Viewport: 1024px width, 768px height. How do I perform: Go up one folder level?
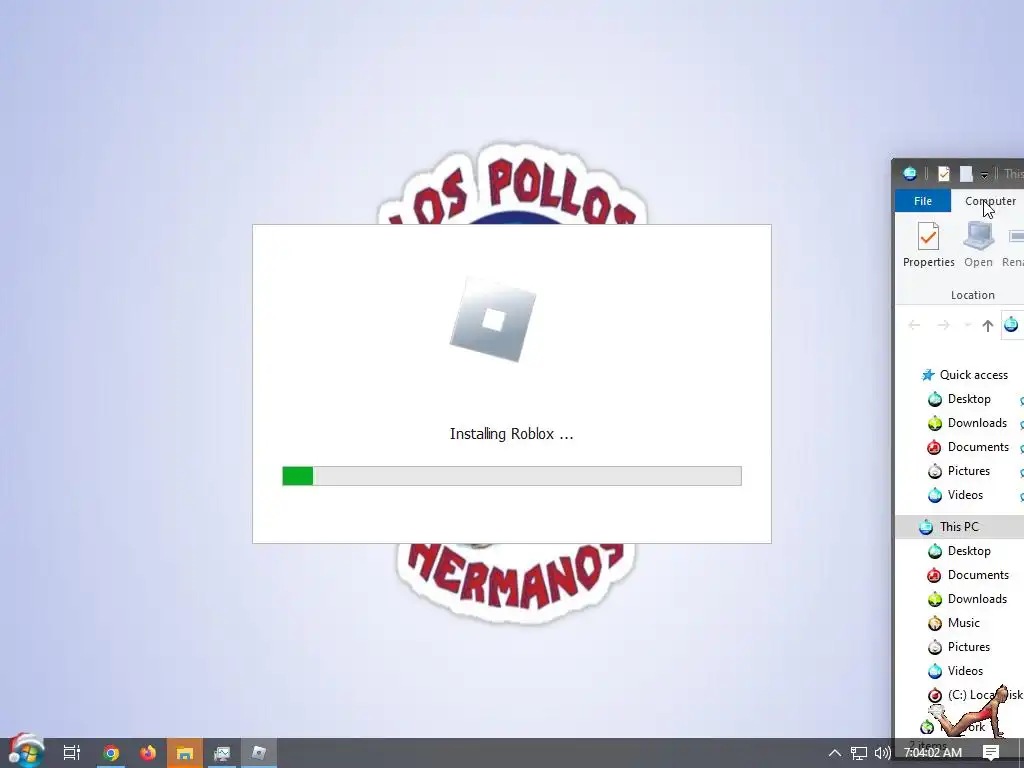pos(987,325)
